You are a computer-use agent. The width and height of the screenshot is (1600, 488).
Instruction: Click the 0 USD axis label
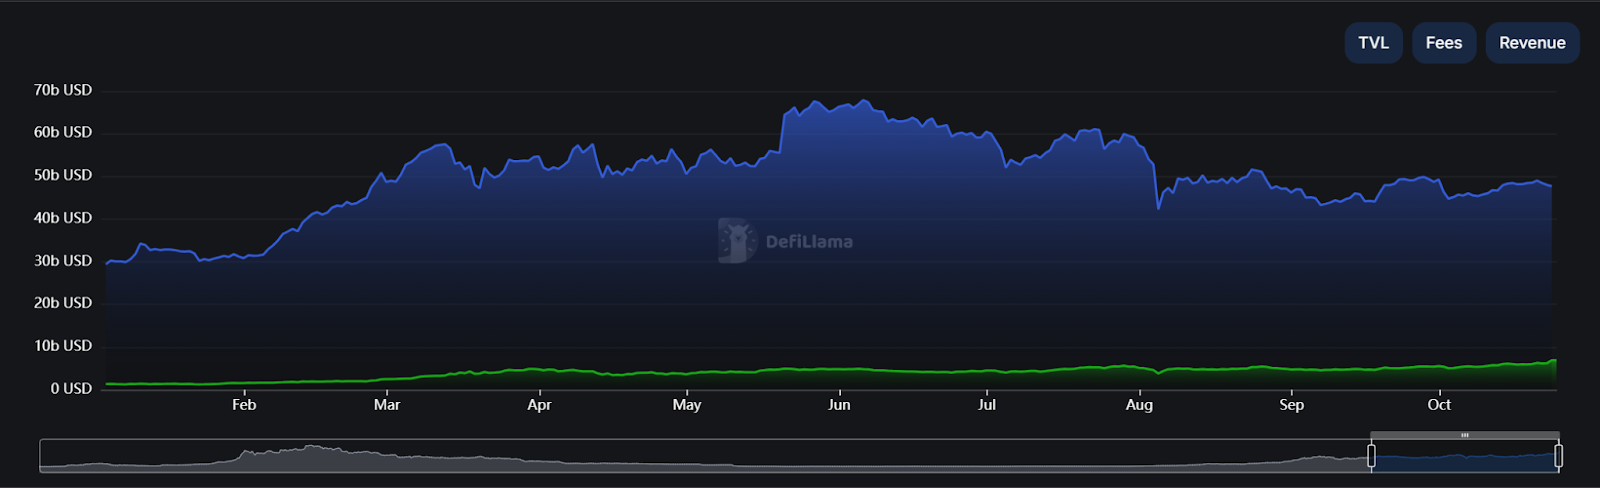click(x=71, y=389)
